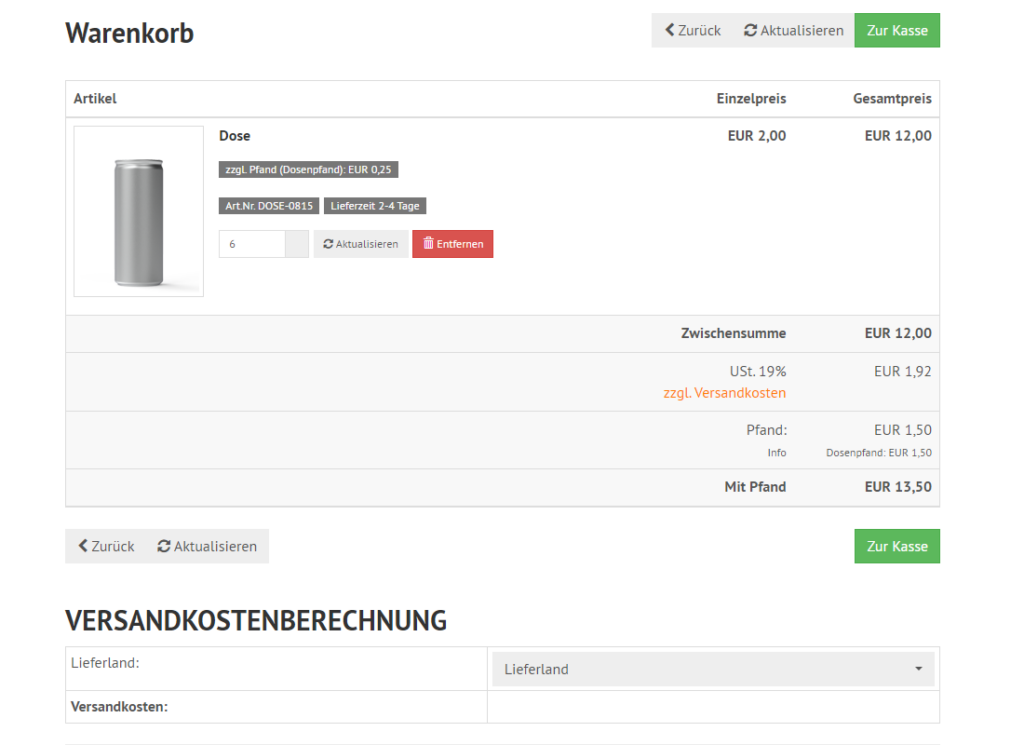Update the Dose item quantity with Aktualisieren
Screen dimensions: 1024x745
(361, 244)
